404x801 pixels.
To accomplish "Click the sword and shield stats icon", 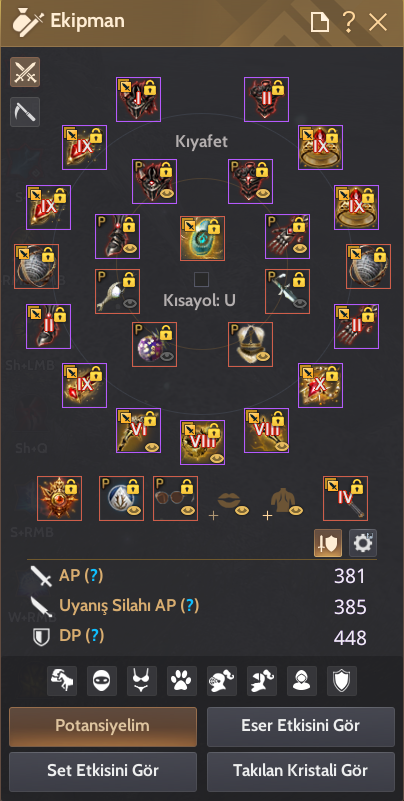I will click(328, 543).
